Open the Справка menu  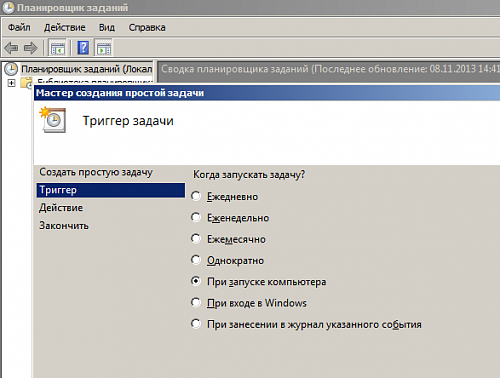pos(147,27)
